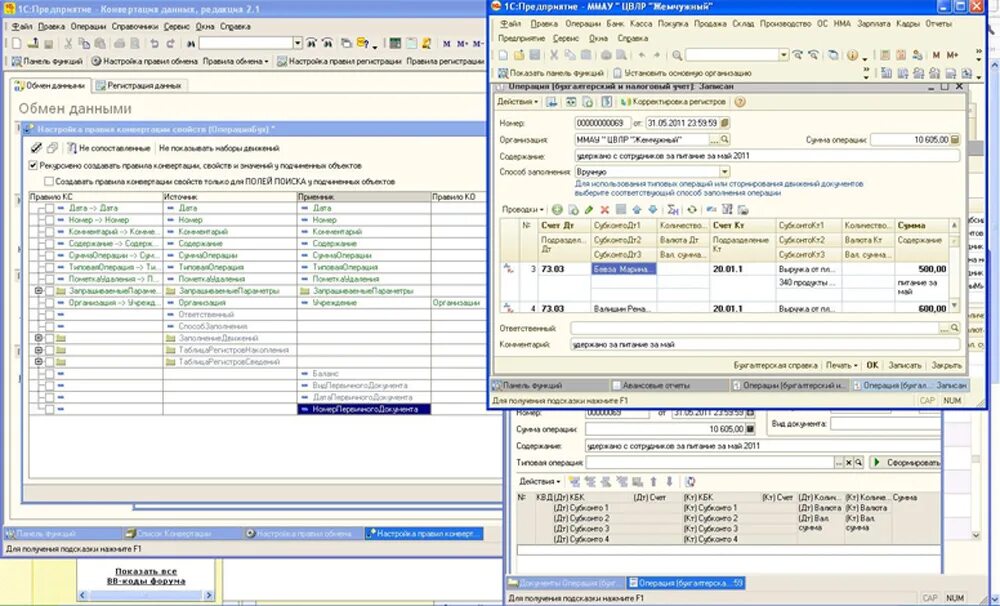Expand the ЗаполнениеДвижений tree node

38,338
